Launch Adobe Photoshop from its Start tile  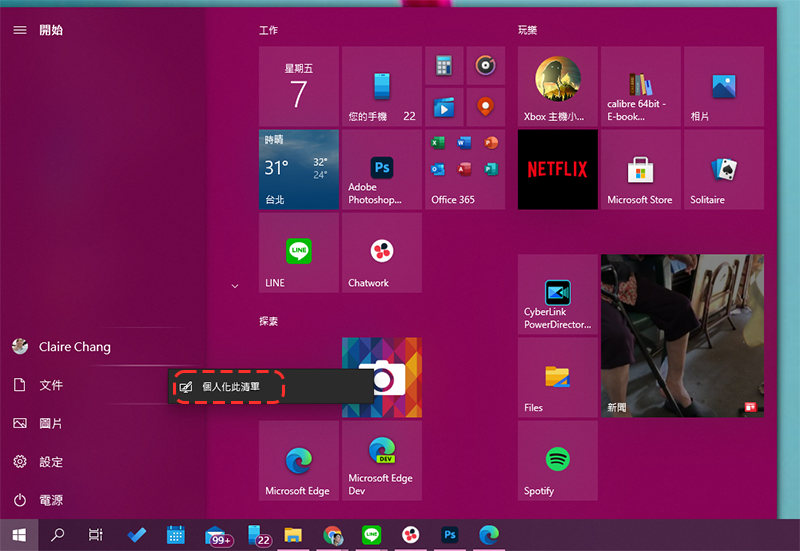[381, 169]
